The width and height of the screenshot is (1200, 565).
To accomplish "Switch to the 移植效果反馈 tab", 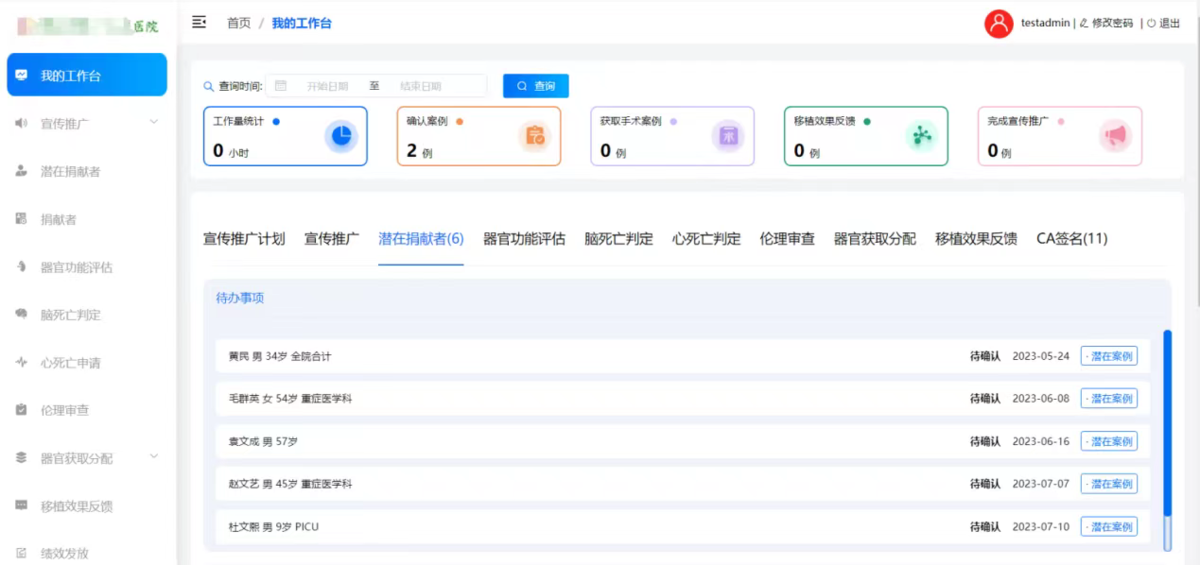I will (x=976, y=239).
